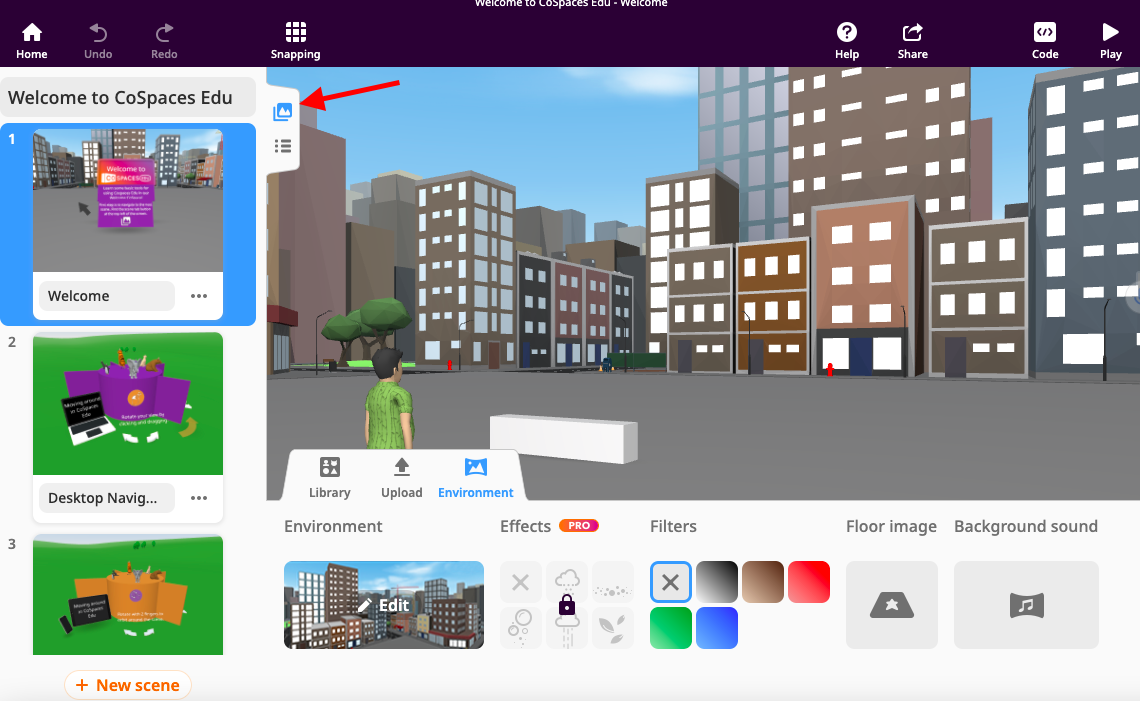Viewport: 1140px width, 701px height.
Task: Edit the city environment image
Action: [384, 605]
